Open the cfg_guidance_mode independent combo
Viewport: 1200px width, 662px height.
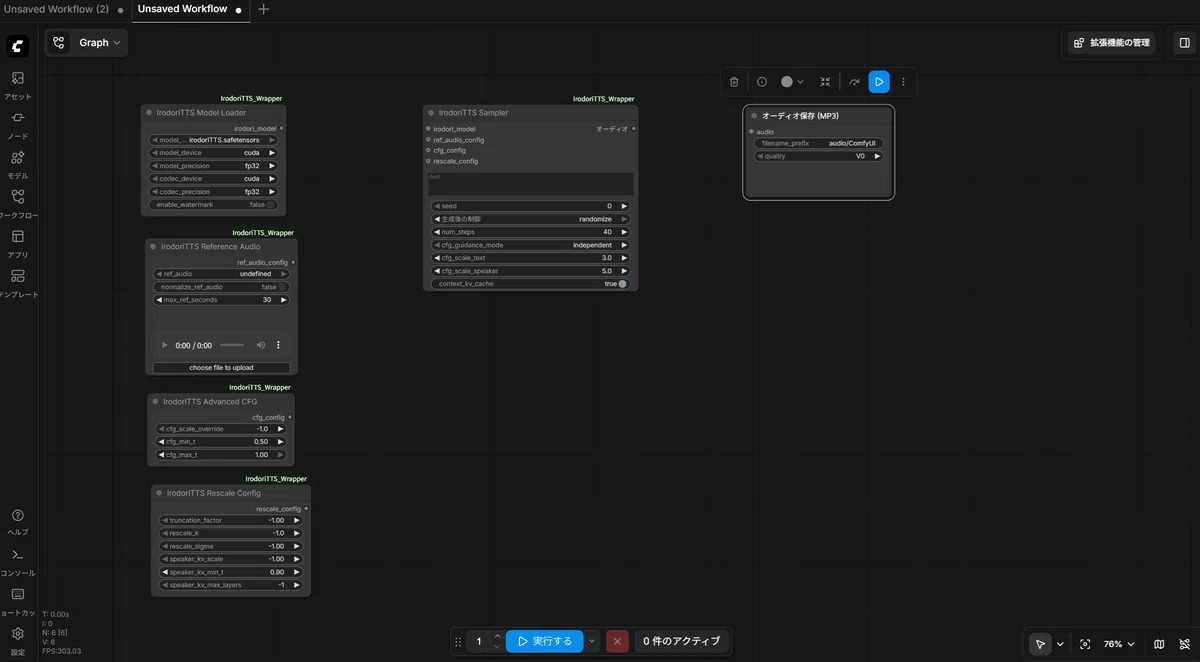[530, 245]
